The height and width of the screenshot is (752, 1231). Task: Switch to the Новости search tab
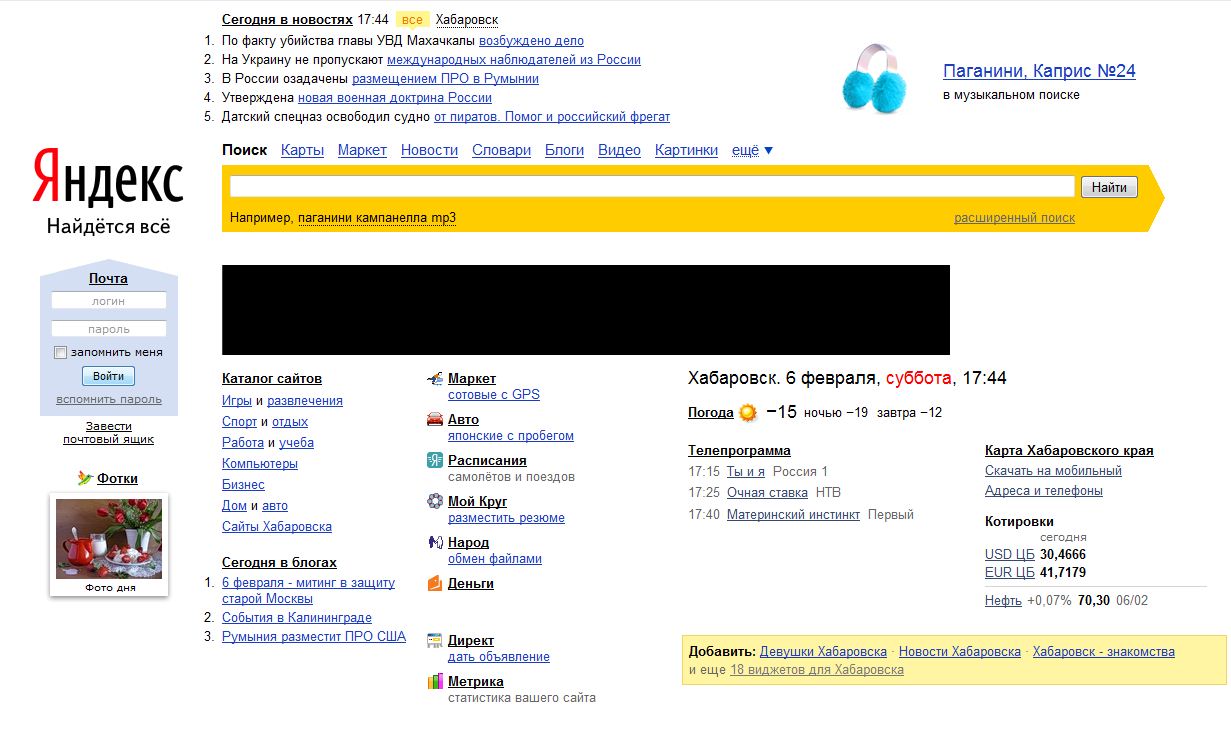(x=429, y=150)
